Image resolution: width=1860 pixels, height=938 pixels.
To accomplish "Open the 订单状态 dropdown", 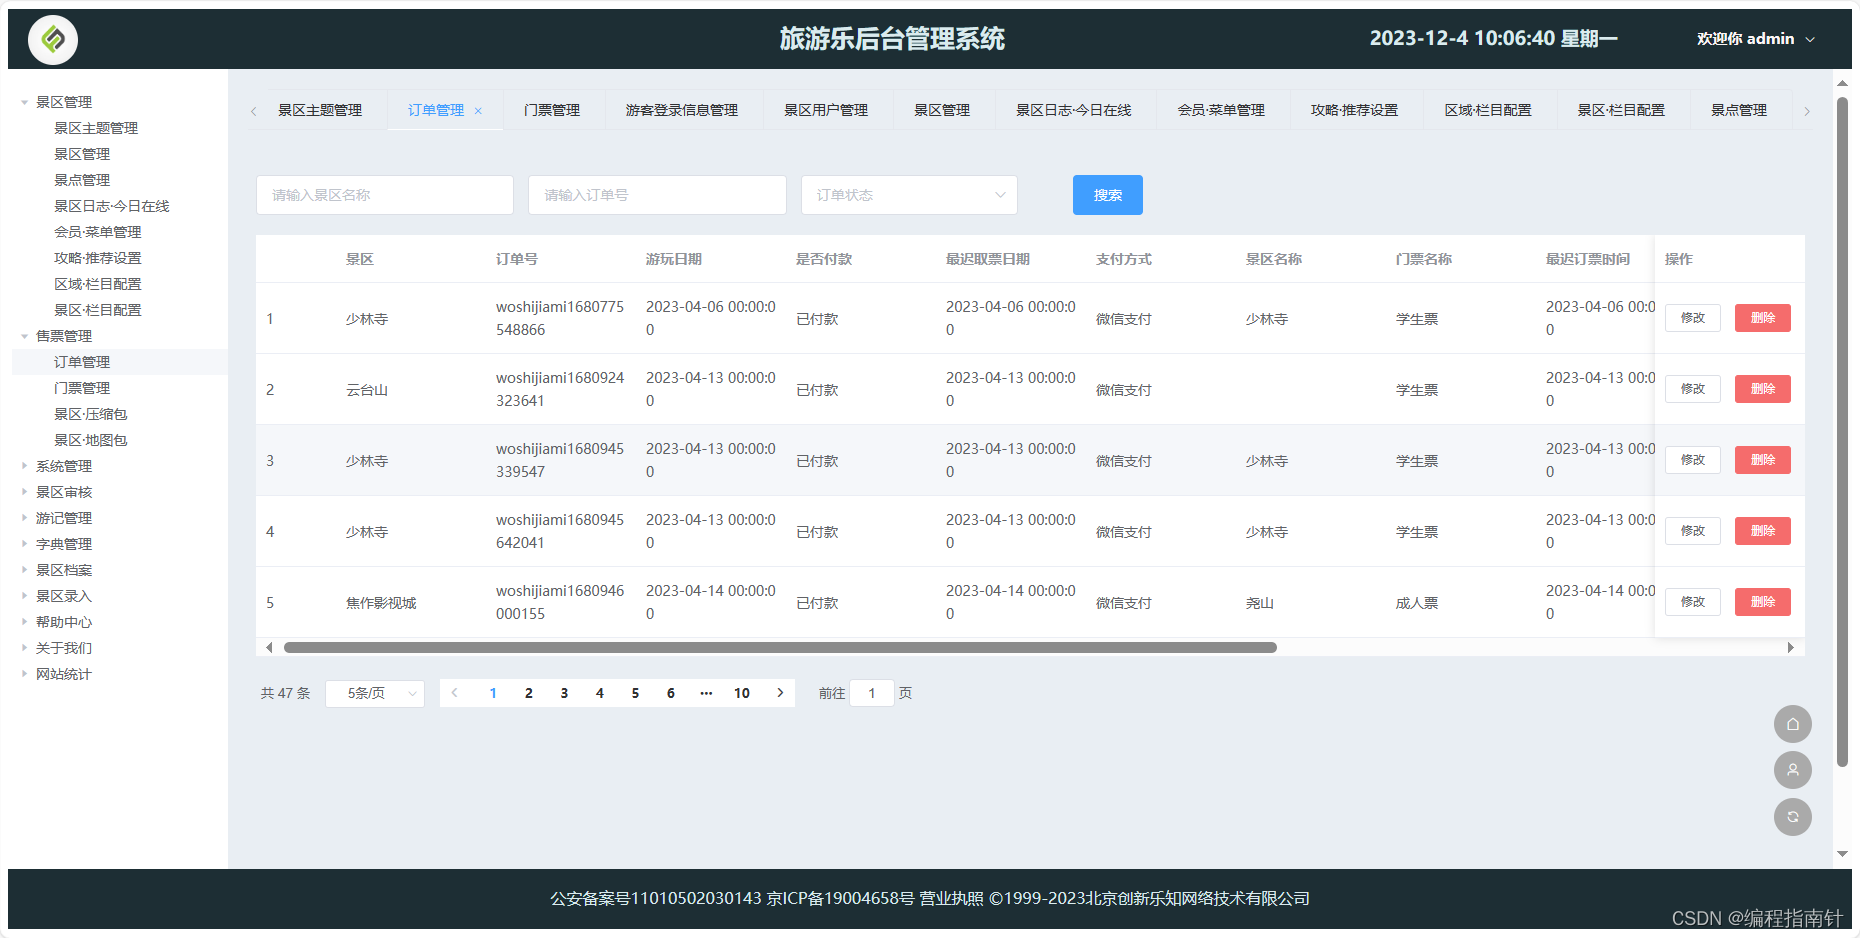I will [909, 195].
